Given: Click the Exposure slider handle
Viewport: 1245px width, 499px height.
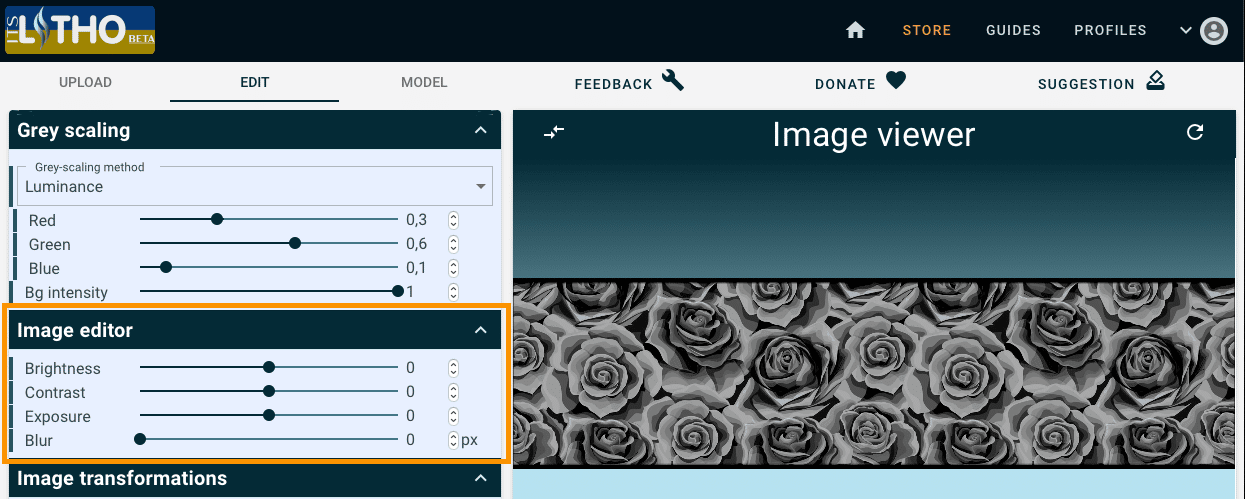Looking at the screenshot, I should tap(269, 416).
